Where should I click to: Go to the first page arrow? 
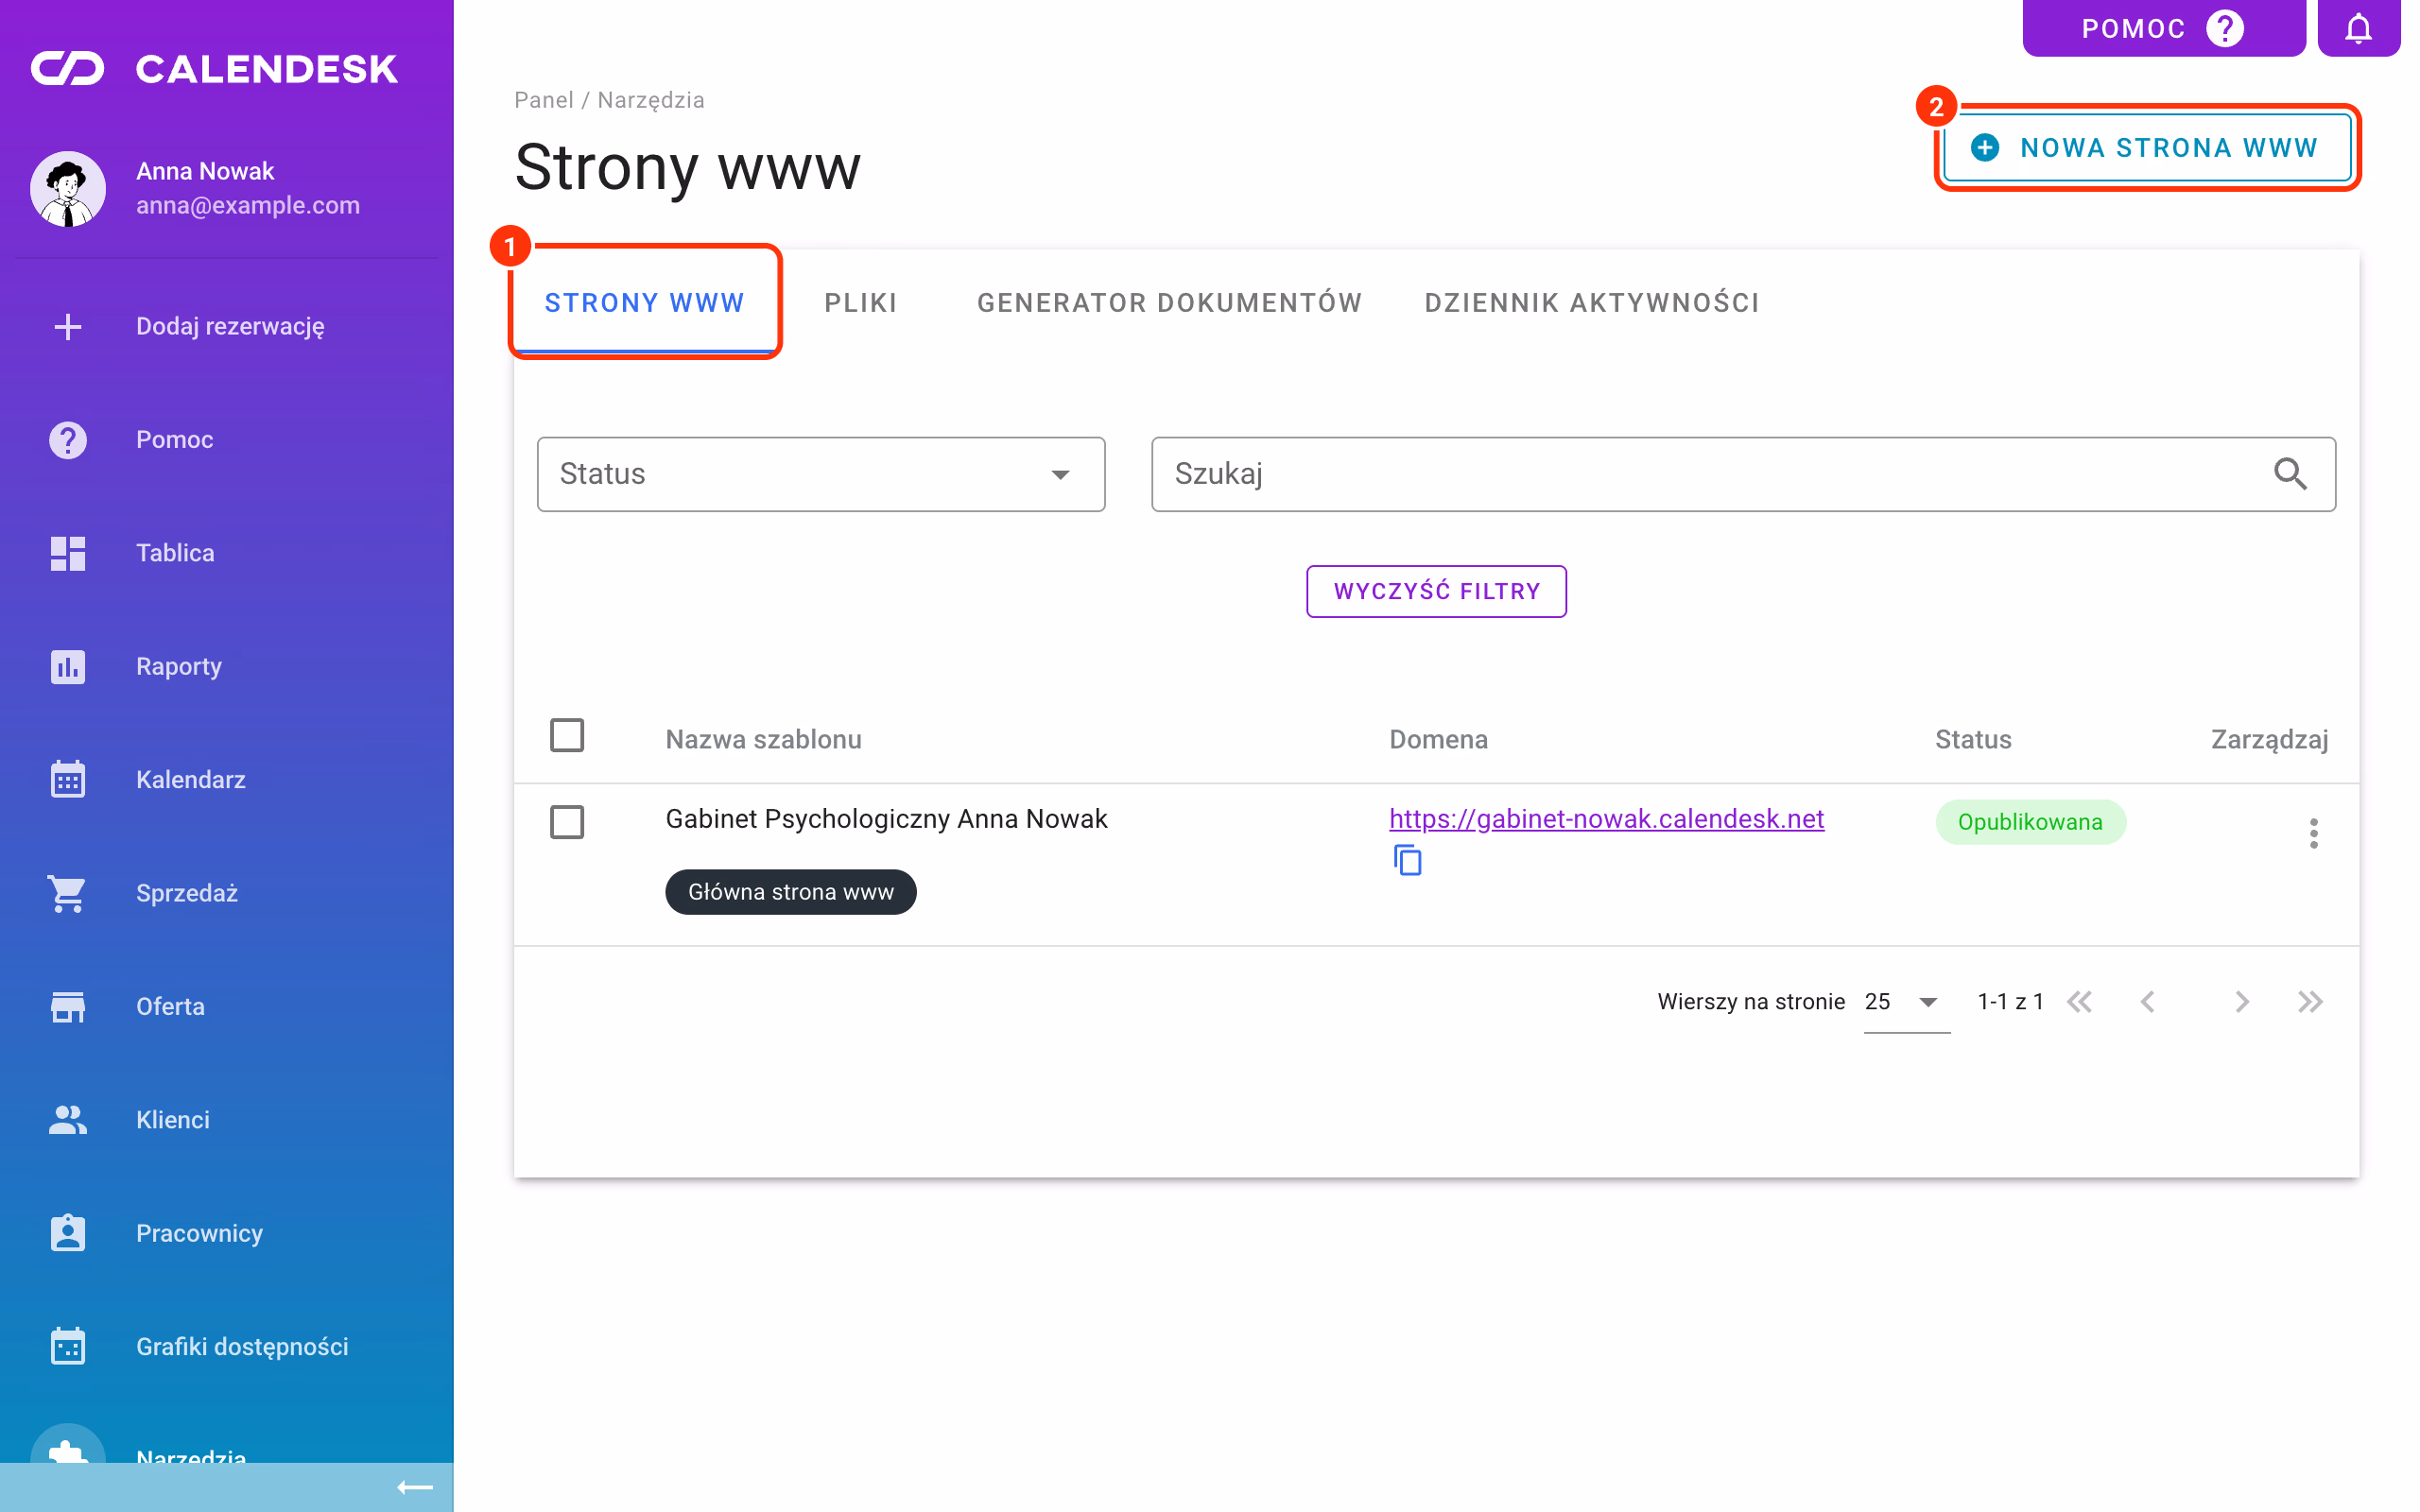(2080, 1002)
